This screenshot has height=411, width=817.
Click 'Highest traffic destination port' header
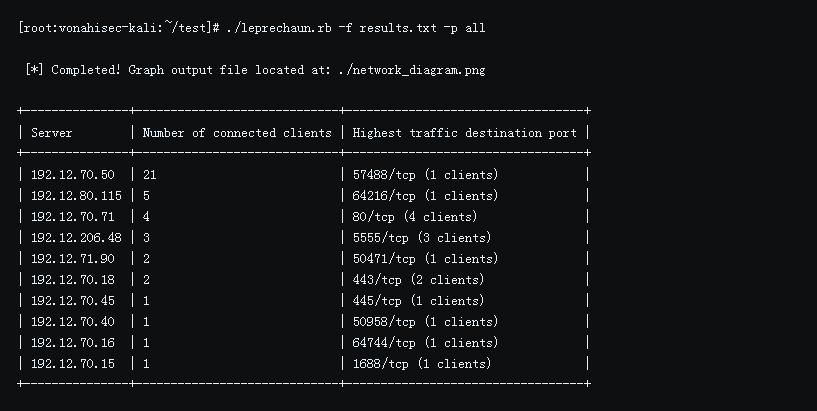pos(464,133)
